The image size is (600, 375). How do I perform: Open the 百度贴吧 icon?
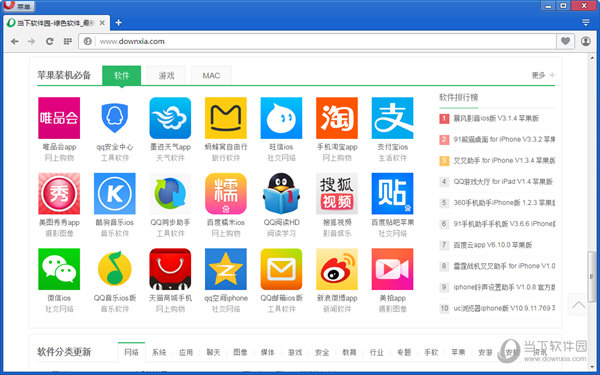392,194
